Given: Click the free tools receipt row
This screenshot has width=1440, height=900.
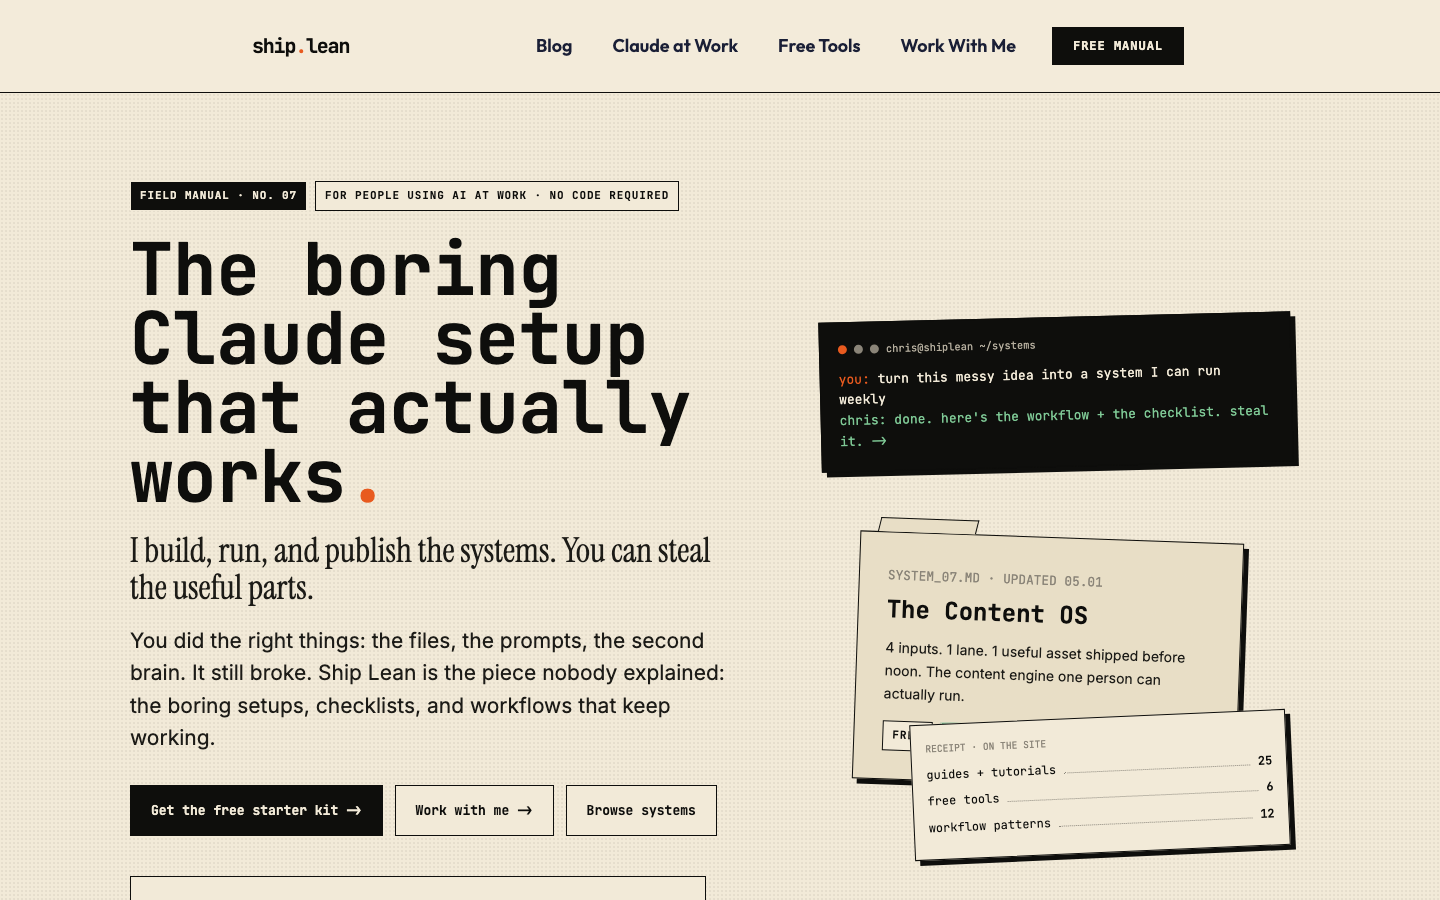Looking at the screenshot, I should coord(1100,793).
